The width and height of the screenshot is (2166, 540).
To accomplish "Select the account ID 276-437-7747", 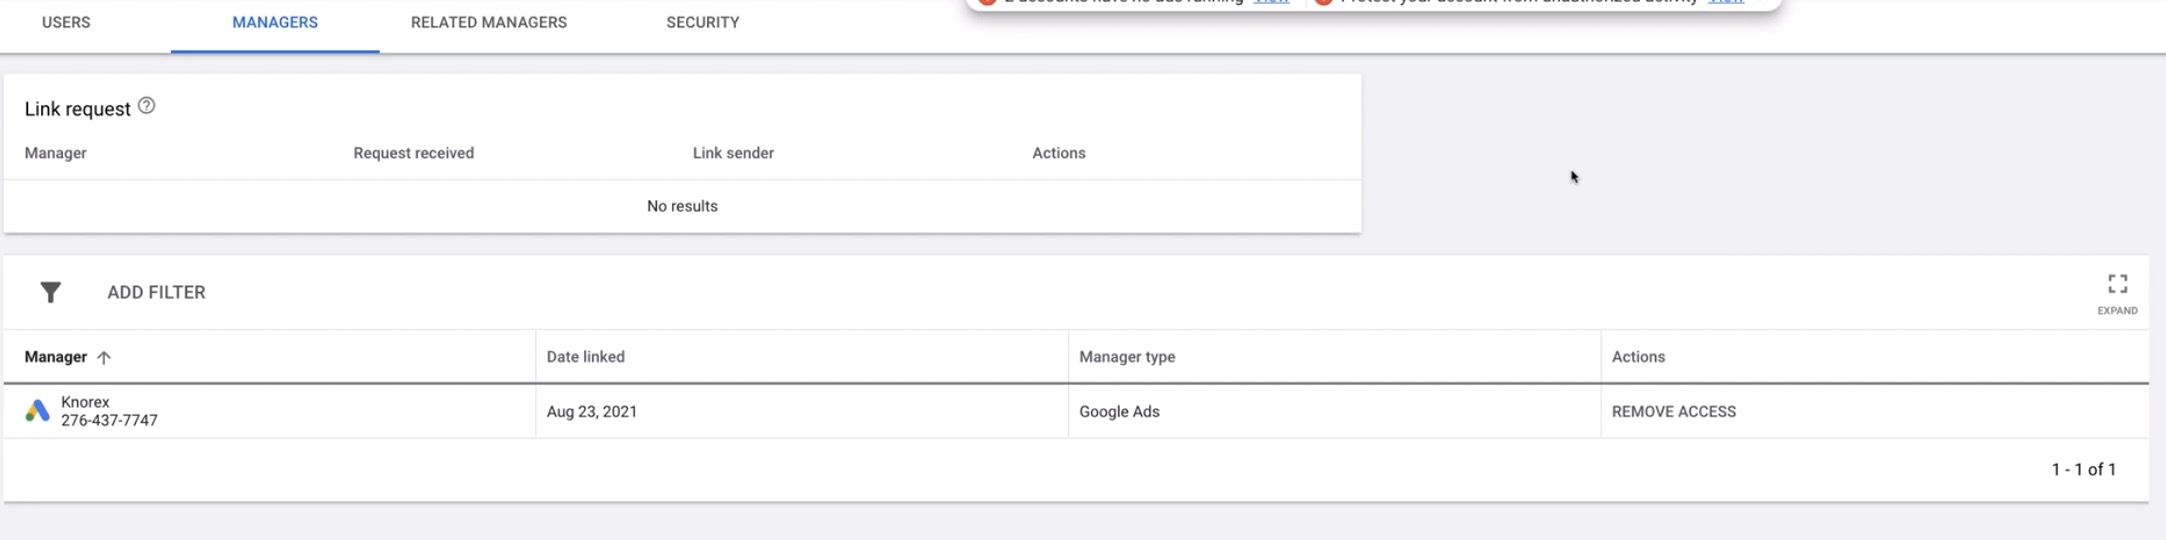I will click(109, 421).
